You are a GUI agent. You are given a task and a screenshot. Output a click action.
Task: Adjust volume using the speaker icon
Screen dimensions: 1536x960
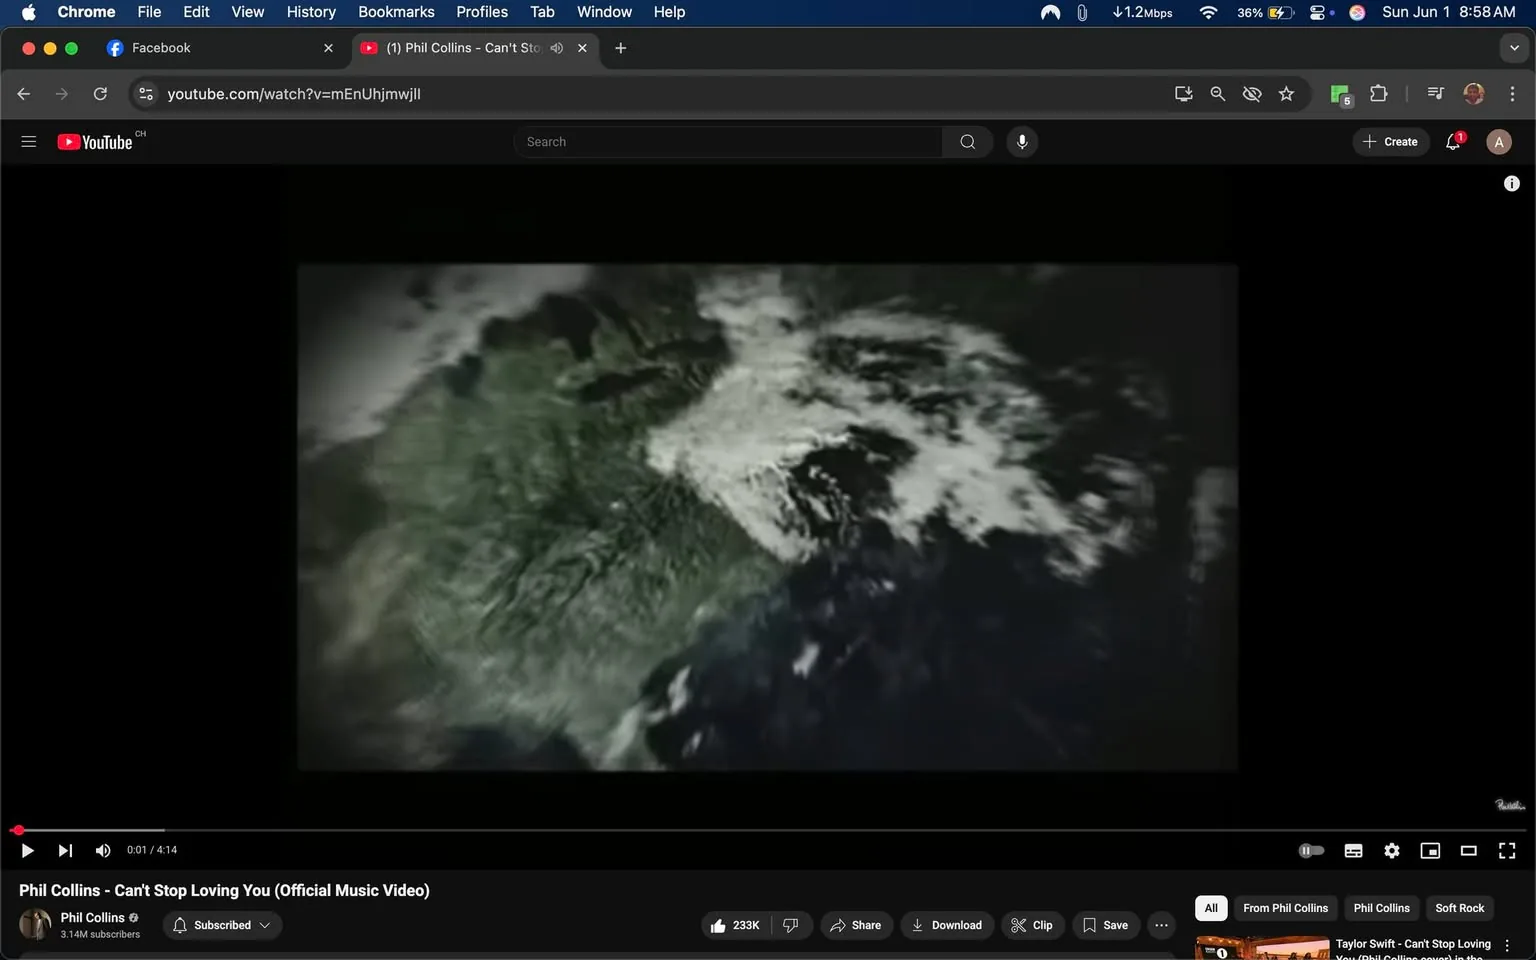[x=102, y=850]
